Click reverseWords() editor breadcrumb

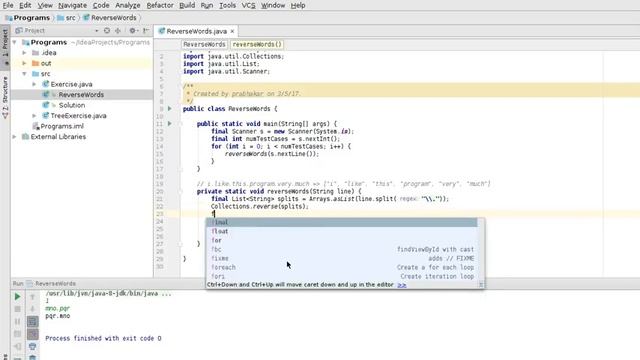pos(257,44)
